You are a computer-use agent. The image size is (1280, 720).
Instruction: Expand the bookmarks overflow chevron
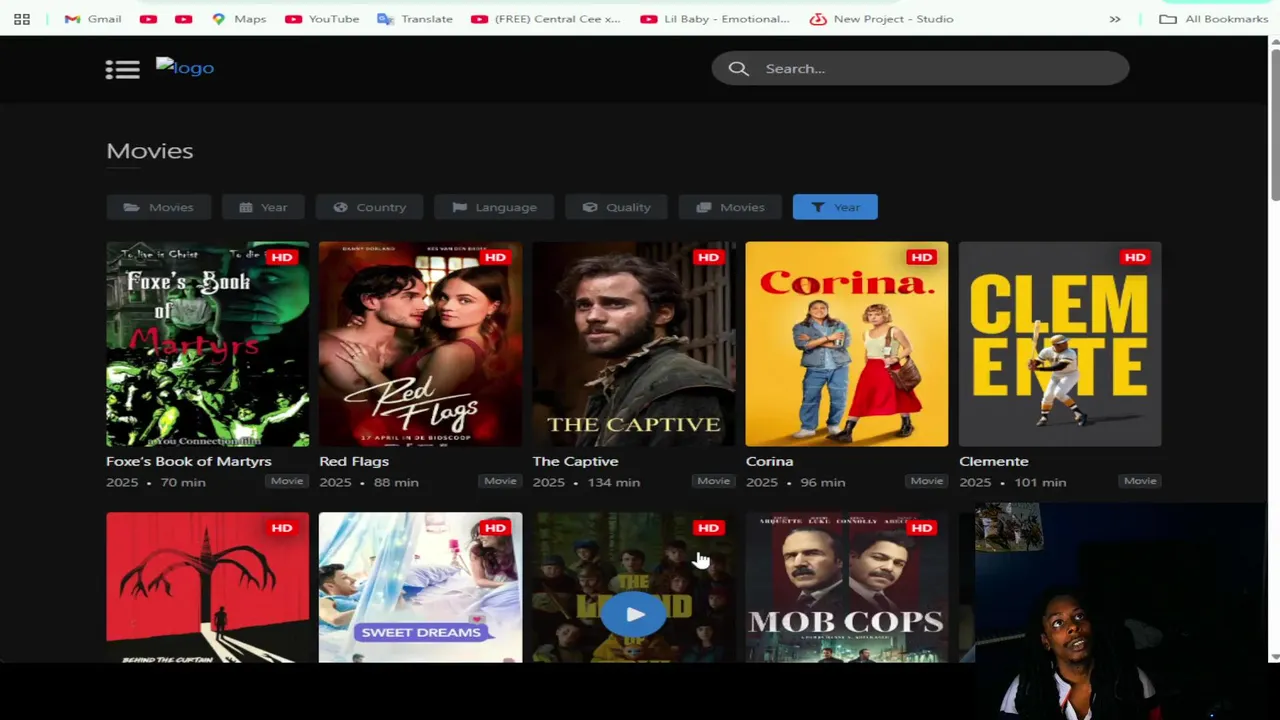(x=1115, y=19)
